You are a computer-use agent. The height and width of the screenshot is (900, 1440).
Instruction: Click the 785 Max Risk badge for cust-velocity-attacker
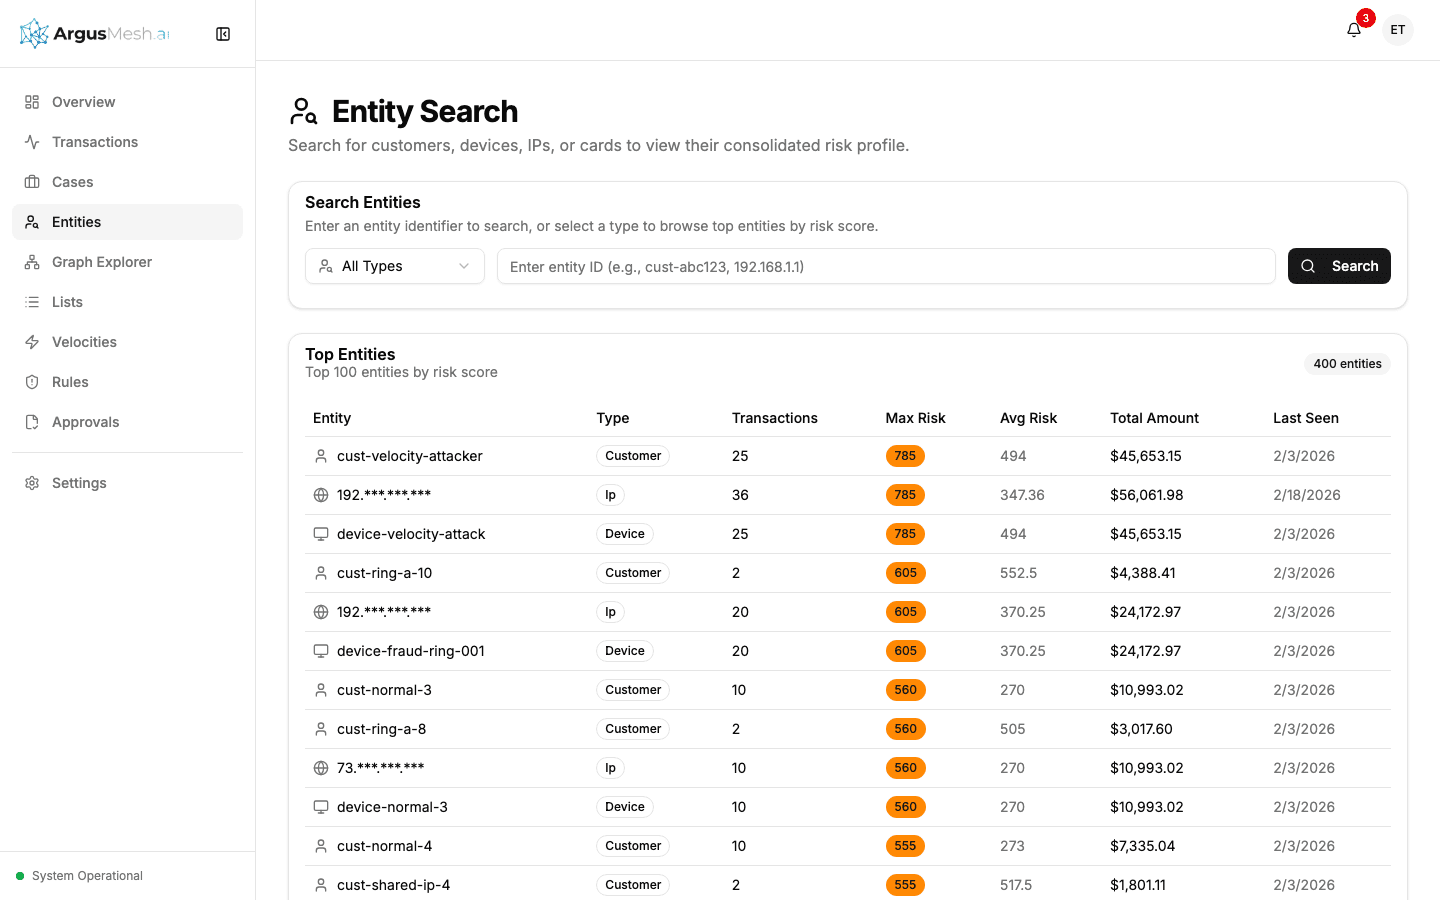pyautogui.click(x=905, y=455)
